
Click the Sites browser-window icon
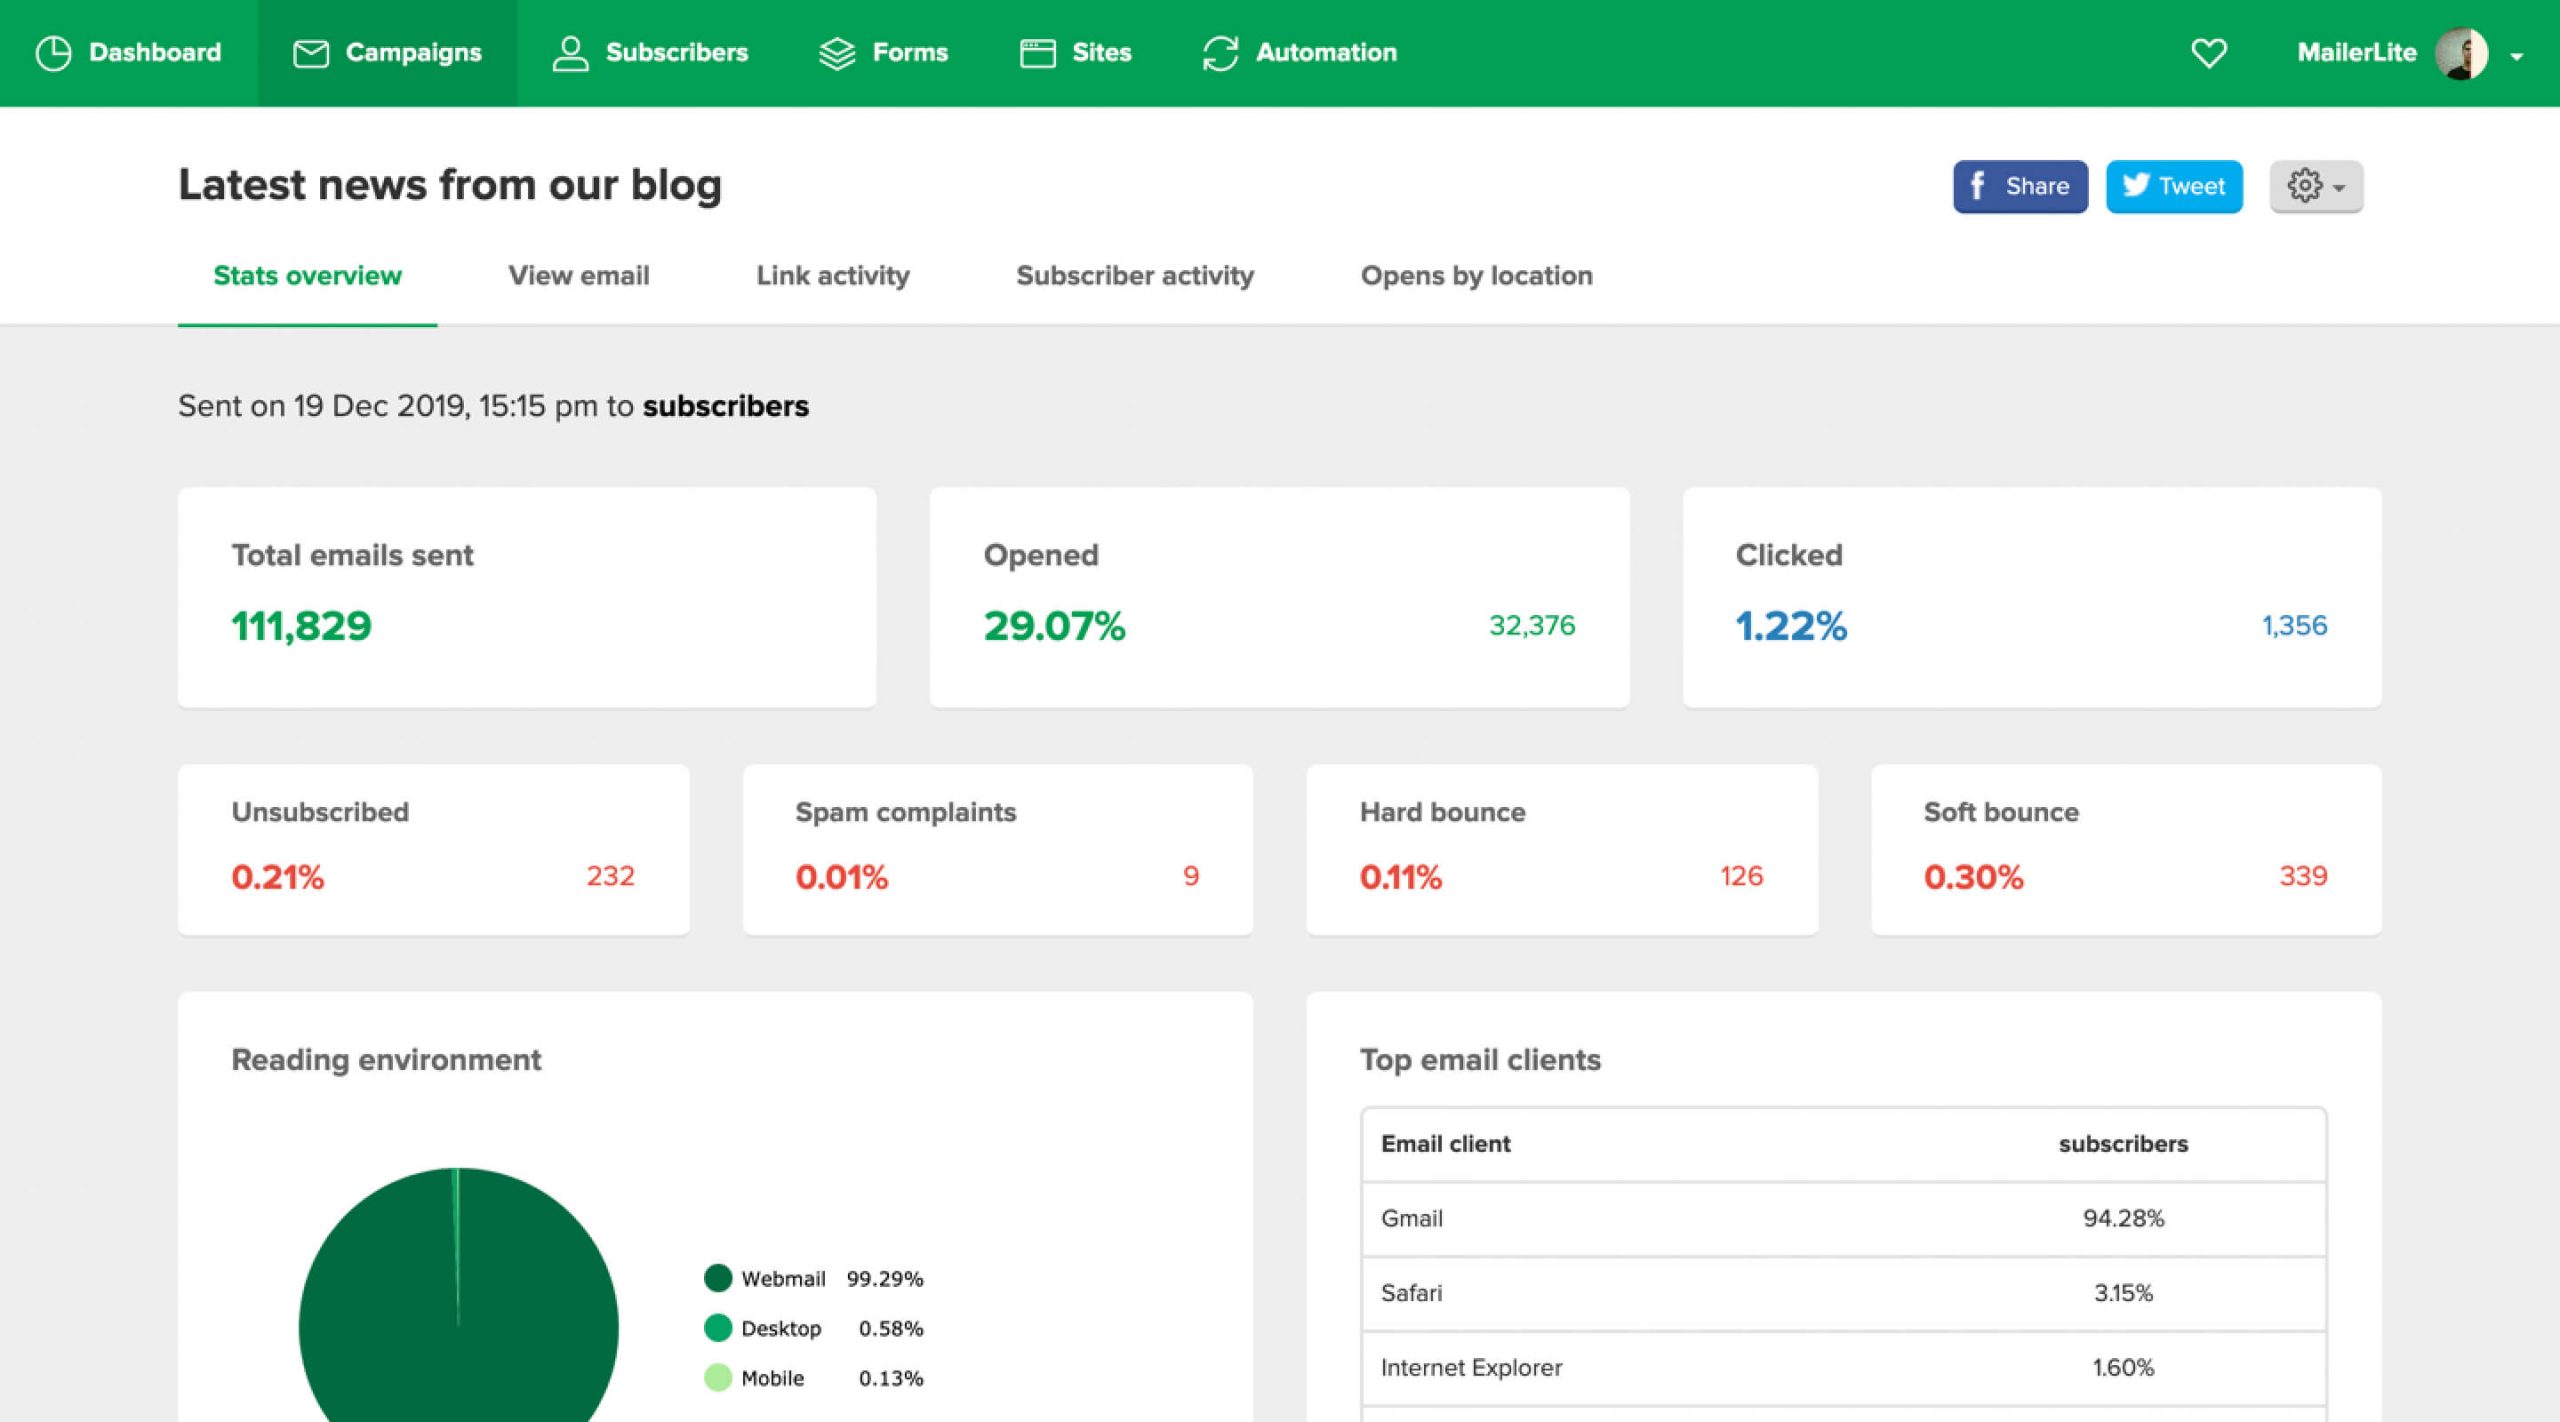click(x=1037, y=52)
